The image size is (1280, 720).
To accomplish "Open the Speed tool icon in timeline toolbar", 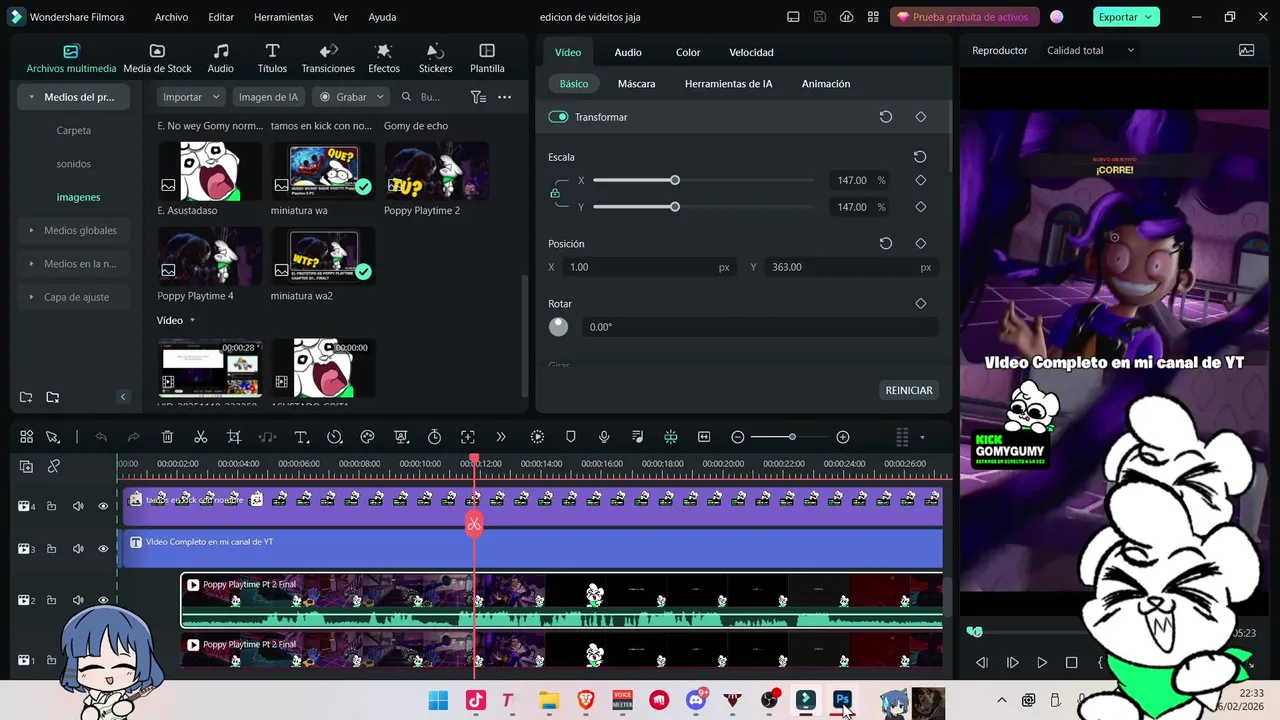I will [335, 437].
